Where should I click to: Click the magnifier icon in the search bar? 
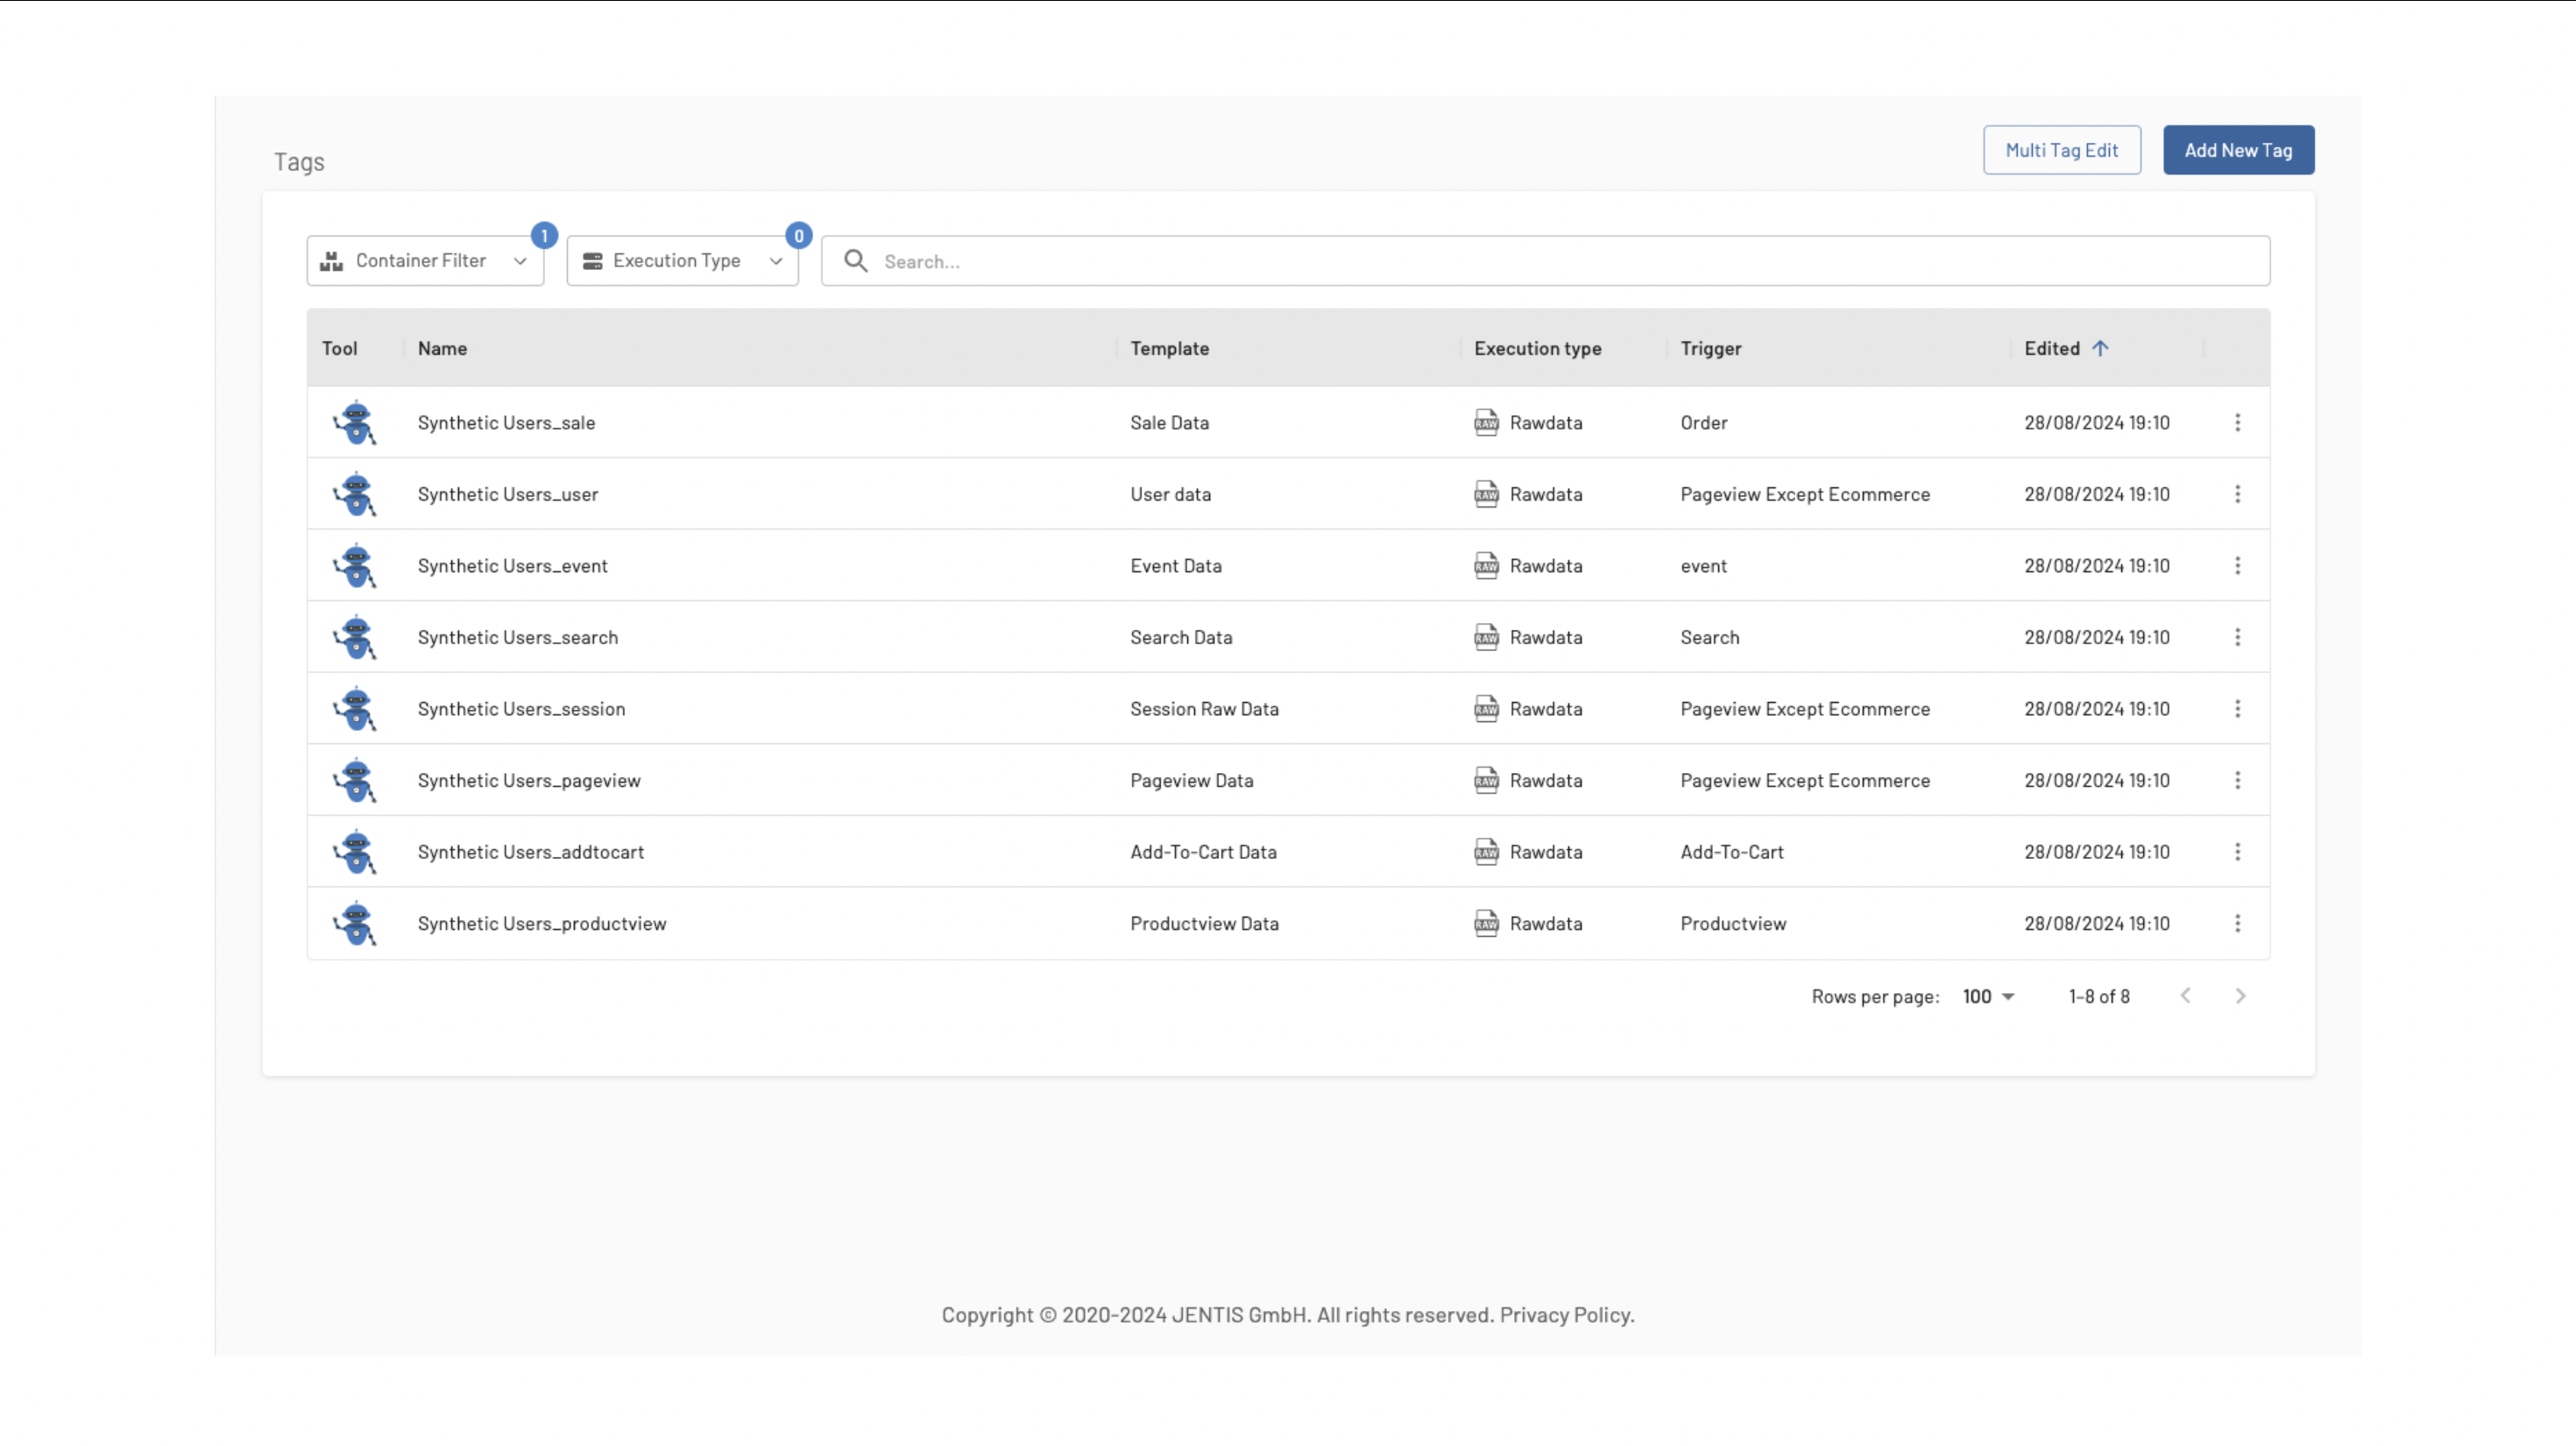pos(855,261)
